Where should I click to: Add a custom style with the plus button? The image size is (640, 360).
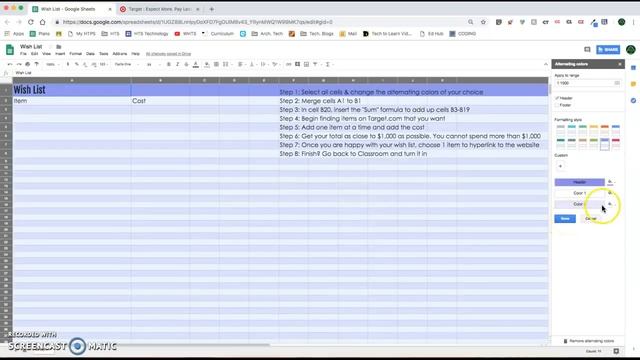click(560, 166)
